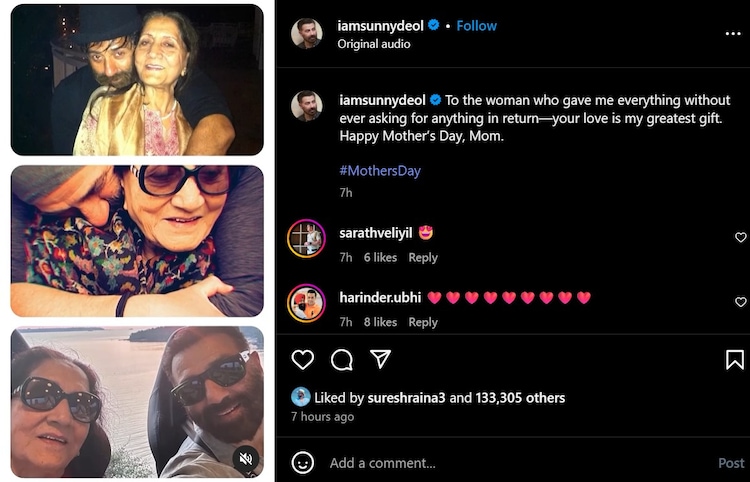Viewport: 750px width, 482px height.
Task: Click the Original audio link
Action: point(369,44)
